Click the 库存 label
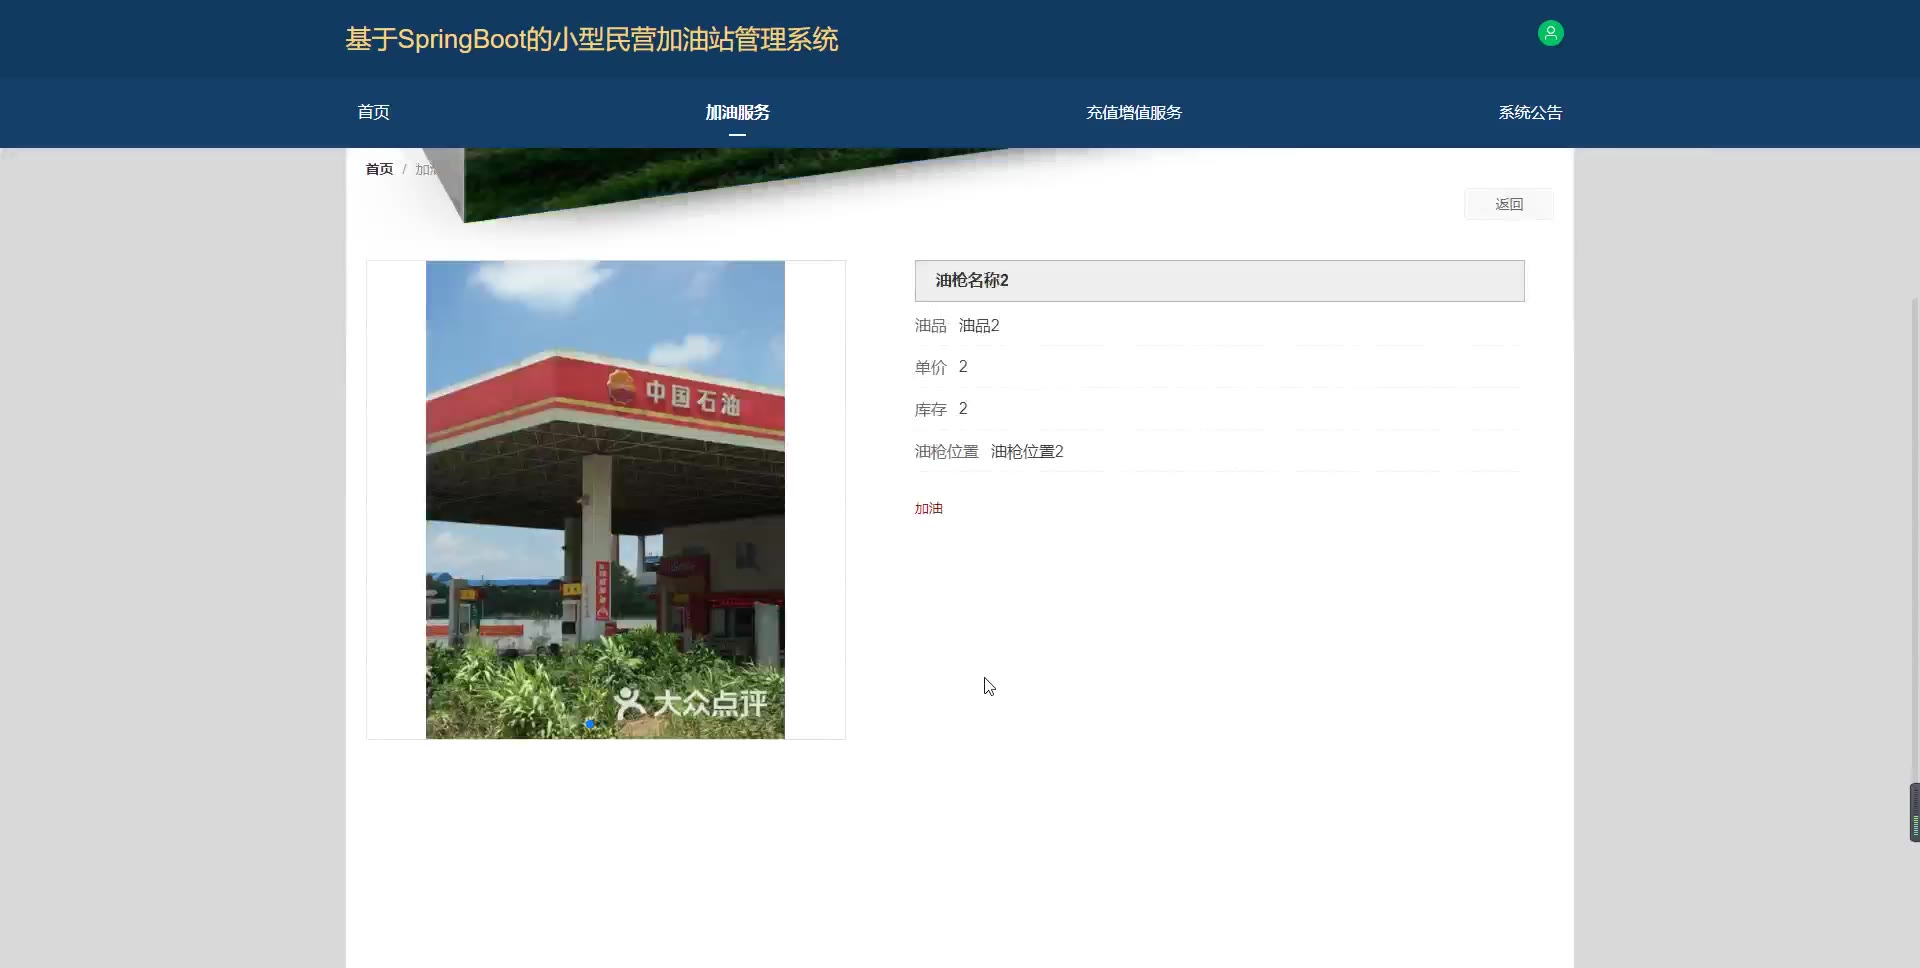Image resolution: width=1920 pixels, height=968 pixels. pos(930,409)
